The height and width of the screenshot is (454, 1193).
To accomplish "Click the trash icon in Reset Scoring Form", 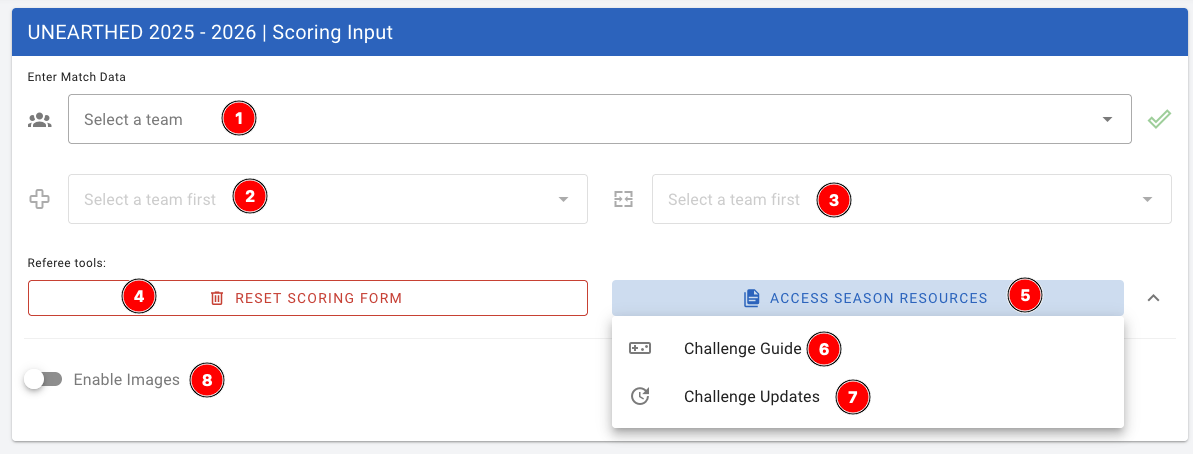I will (x=217, y=298).
